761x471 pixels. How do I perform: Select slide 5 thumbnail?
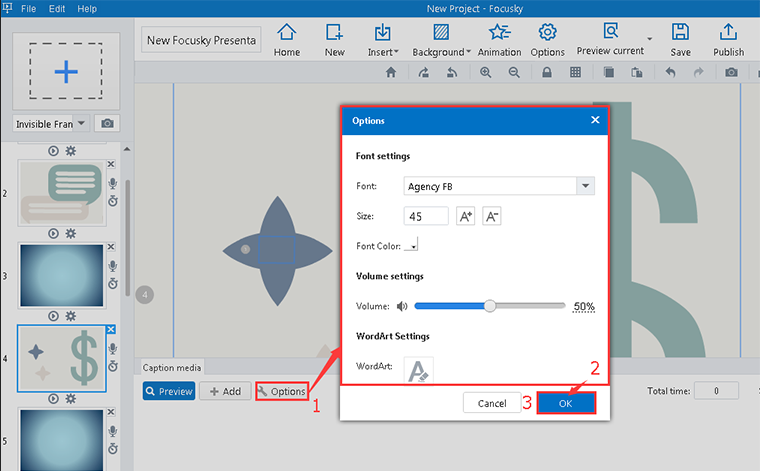[62, 439]
